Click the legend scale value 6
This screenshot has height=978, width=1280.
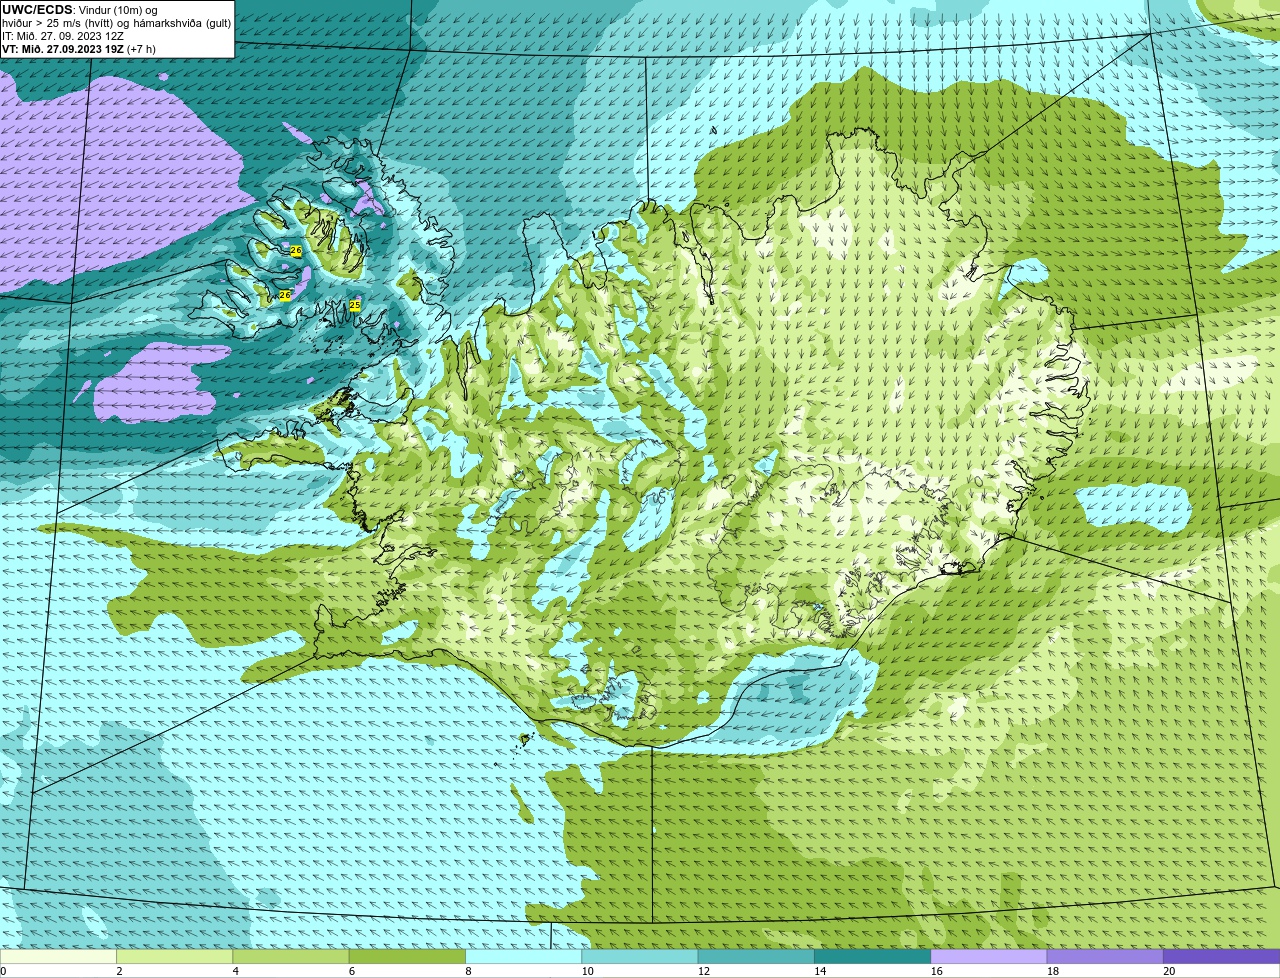(352, 971)
